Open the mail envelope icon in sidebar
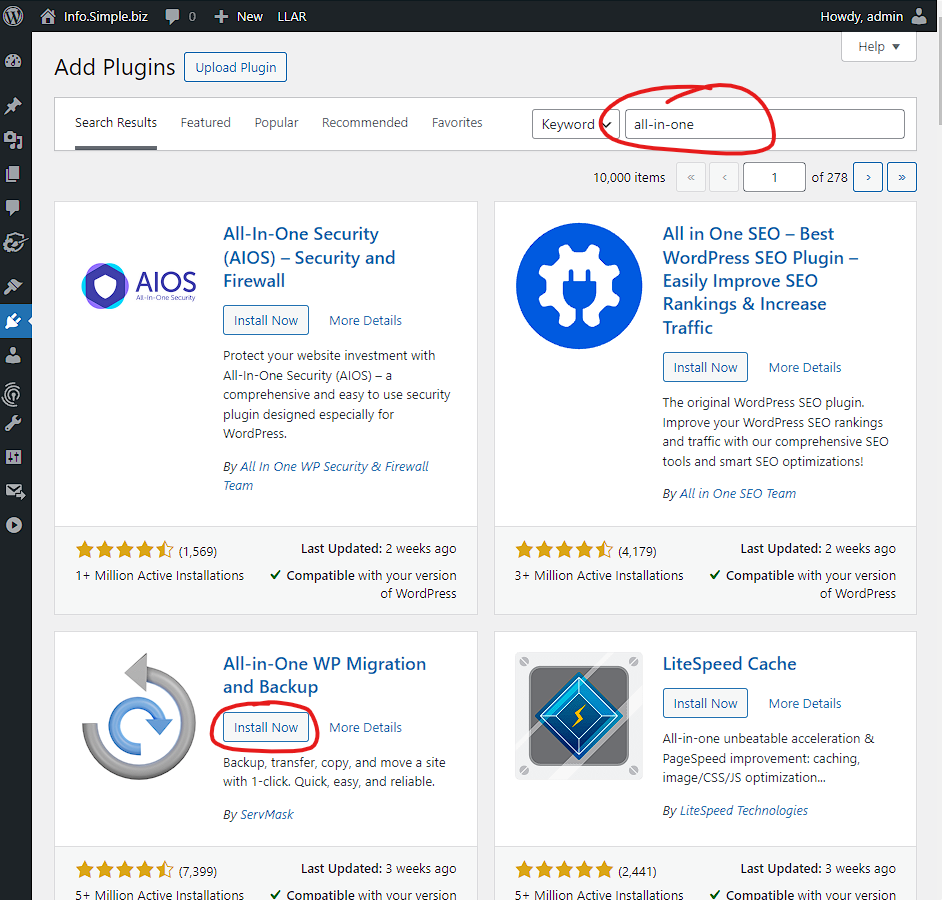The image size is (942, 900). [14, 491]
